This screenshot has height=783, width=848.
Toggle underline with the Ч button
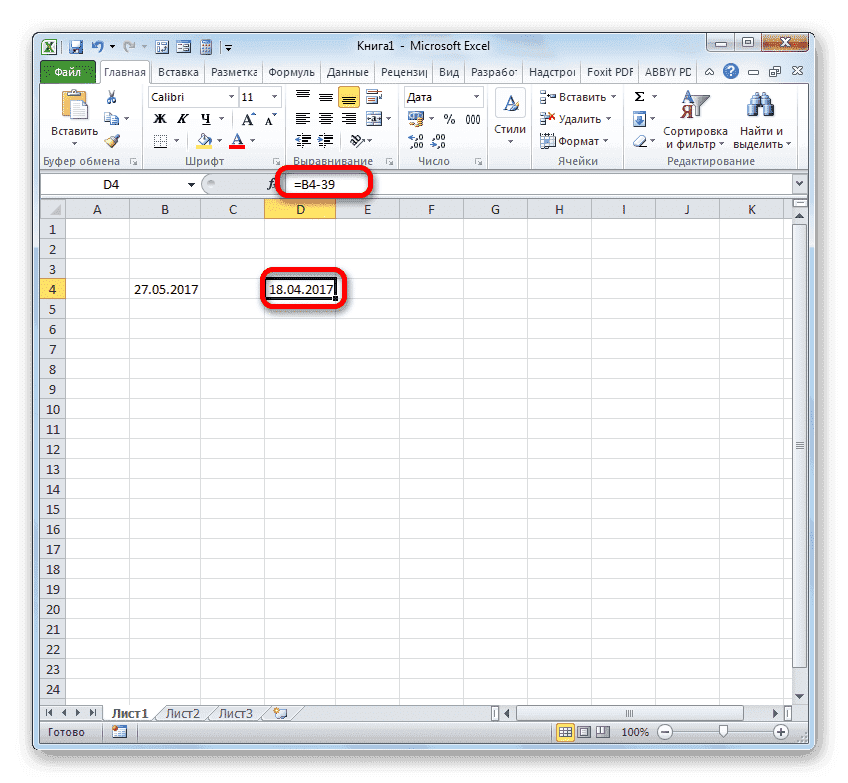coord(205,118)
